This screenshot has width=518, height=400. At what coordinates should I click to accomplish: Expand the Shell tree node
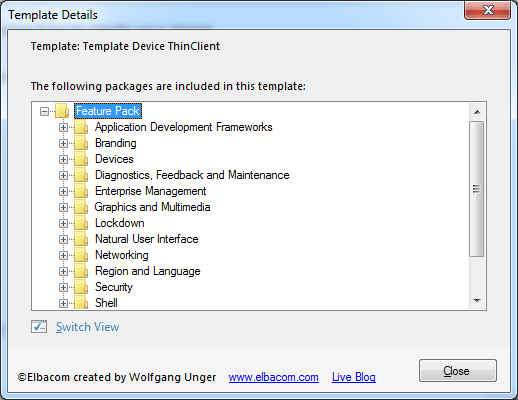click(x=63, y=303)
